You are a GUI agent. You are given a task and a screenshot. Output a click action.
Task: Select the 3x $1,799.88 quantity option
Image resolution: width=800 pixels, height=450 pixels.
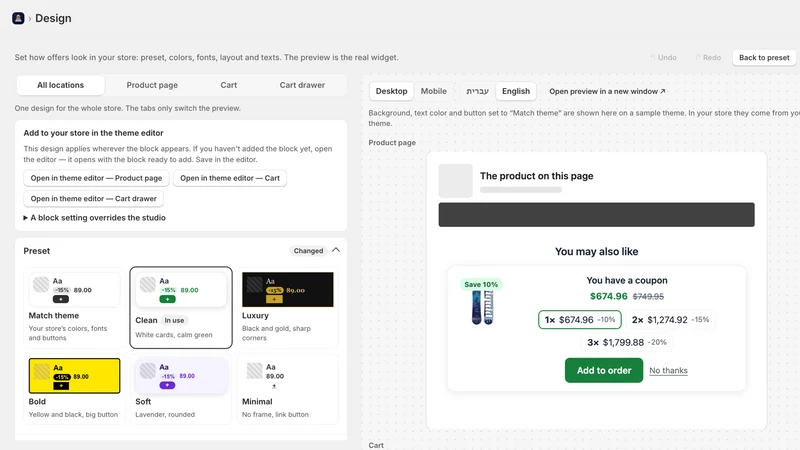click(x=627, y=342)
